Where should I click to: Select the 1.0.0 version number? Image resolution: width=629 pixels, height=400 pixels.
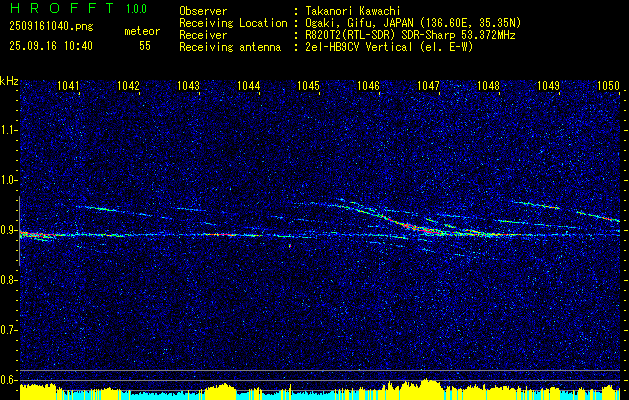tap(136, 8)
